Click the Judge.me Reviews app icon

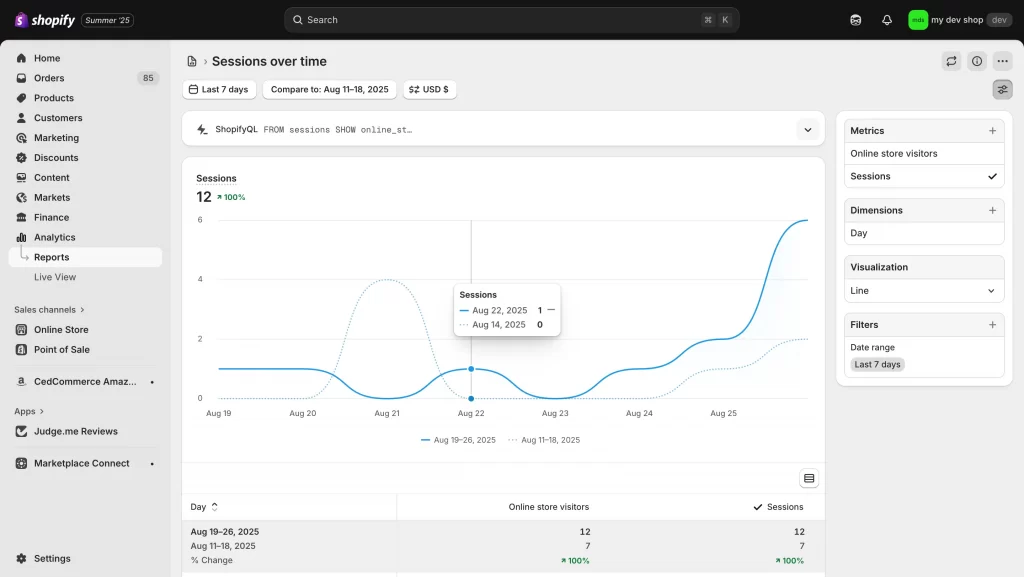[22, 431]
